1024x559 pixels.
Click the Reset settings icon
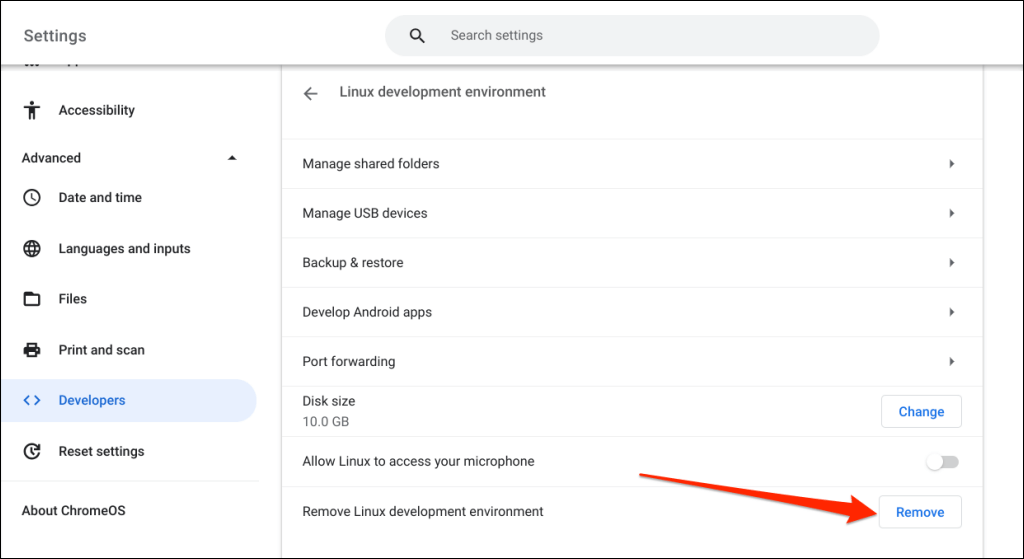click(x=32, y=451)
